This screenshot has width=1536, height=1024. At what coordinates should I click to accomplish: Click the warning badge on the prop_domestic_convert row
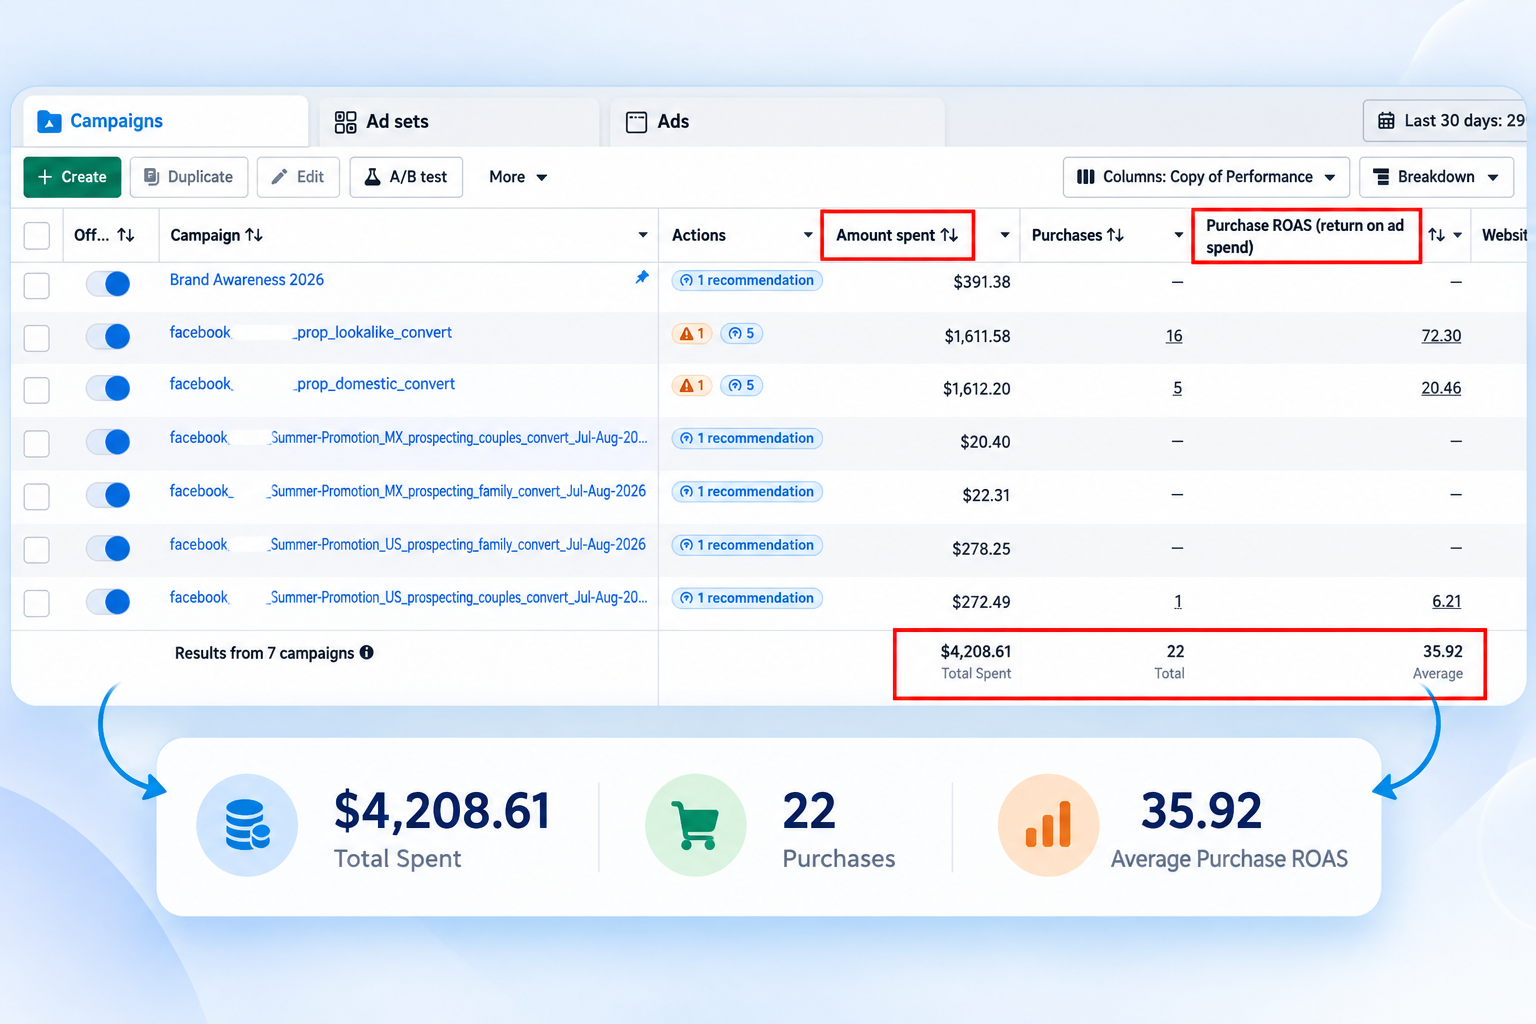click(692, 385)
